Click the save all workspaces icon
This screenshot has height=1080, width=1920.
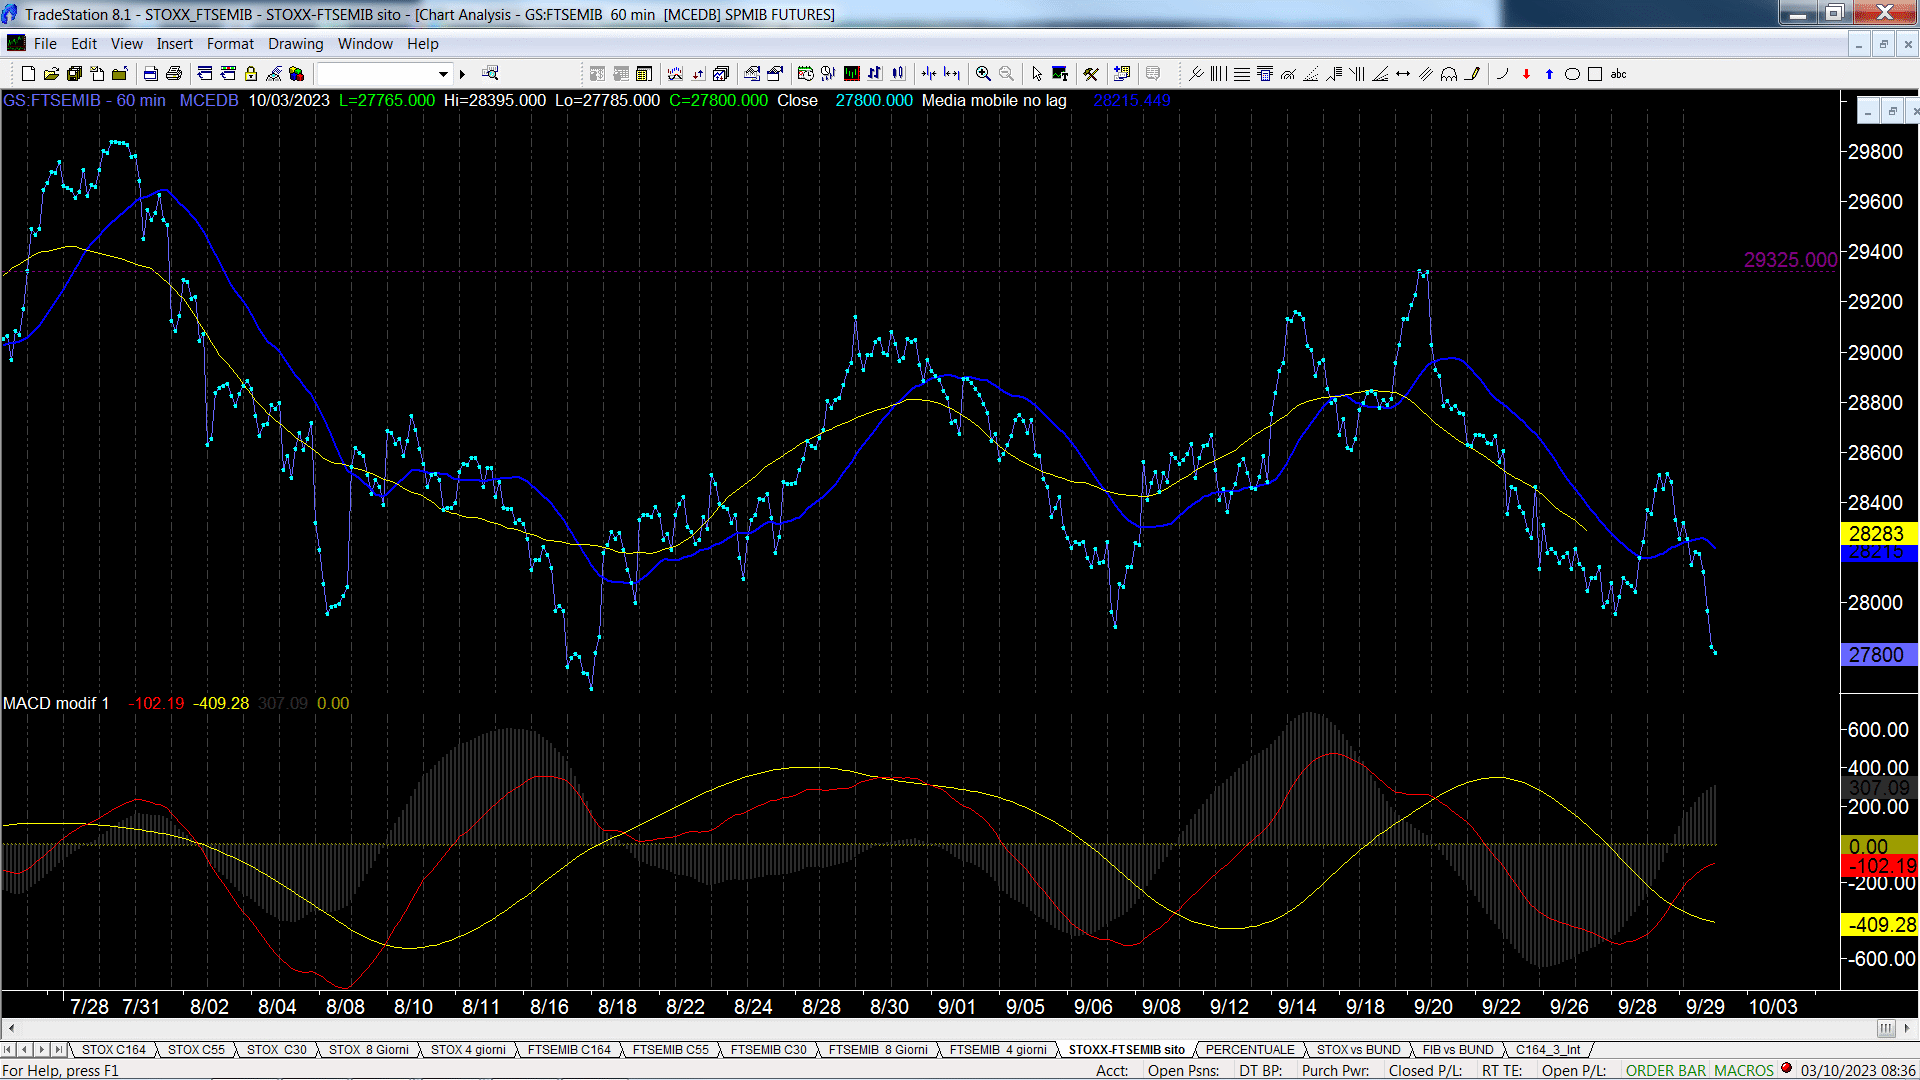click(74, 74)
